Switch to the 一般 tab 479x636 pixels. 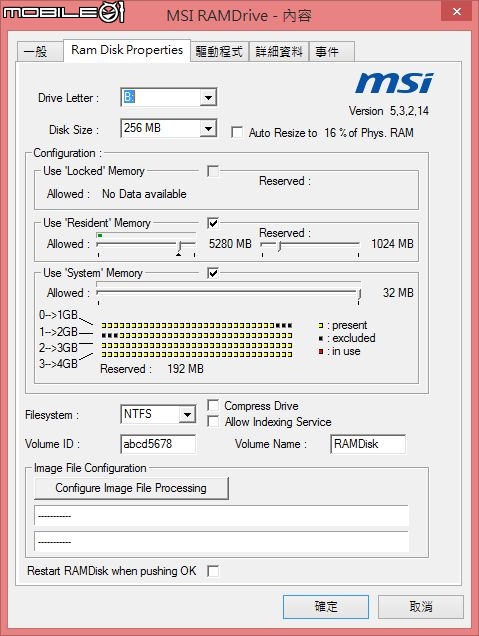point(40,52)
